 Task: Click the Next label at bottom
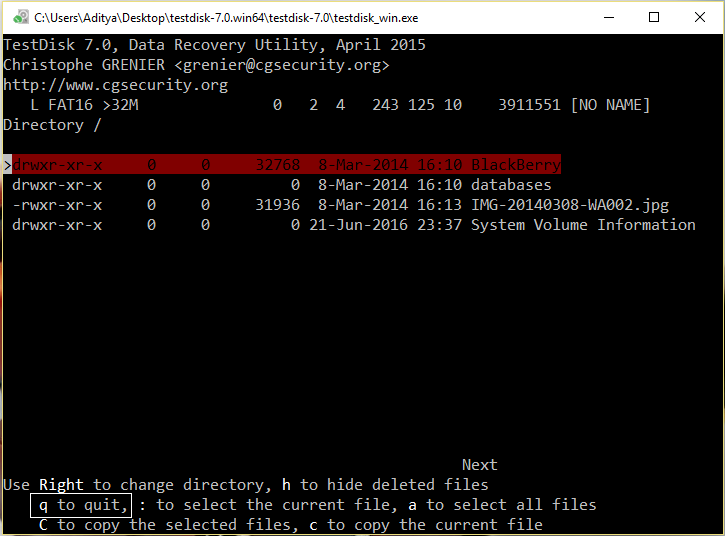[x=479, y=465]
